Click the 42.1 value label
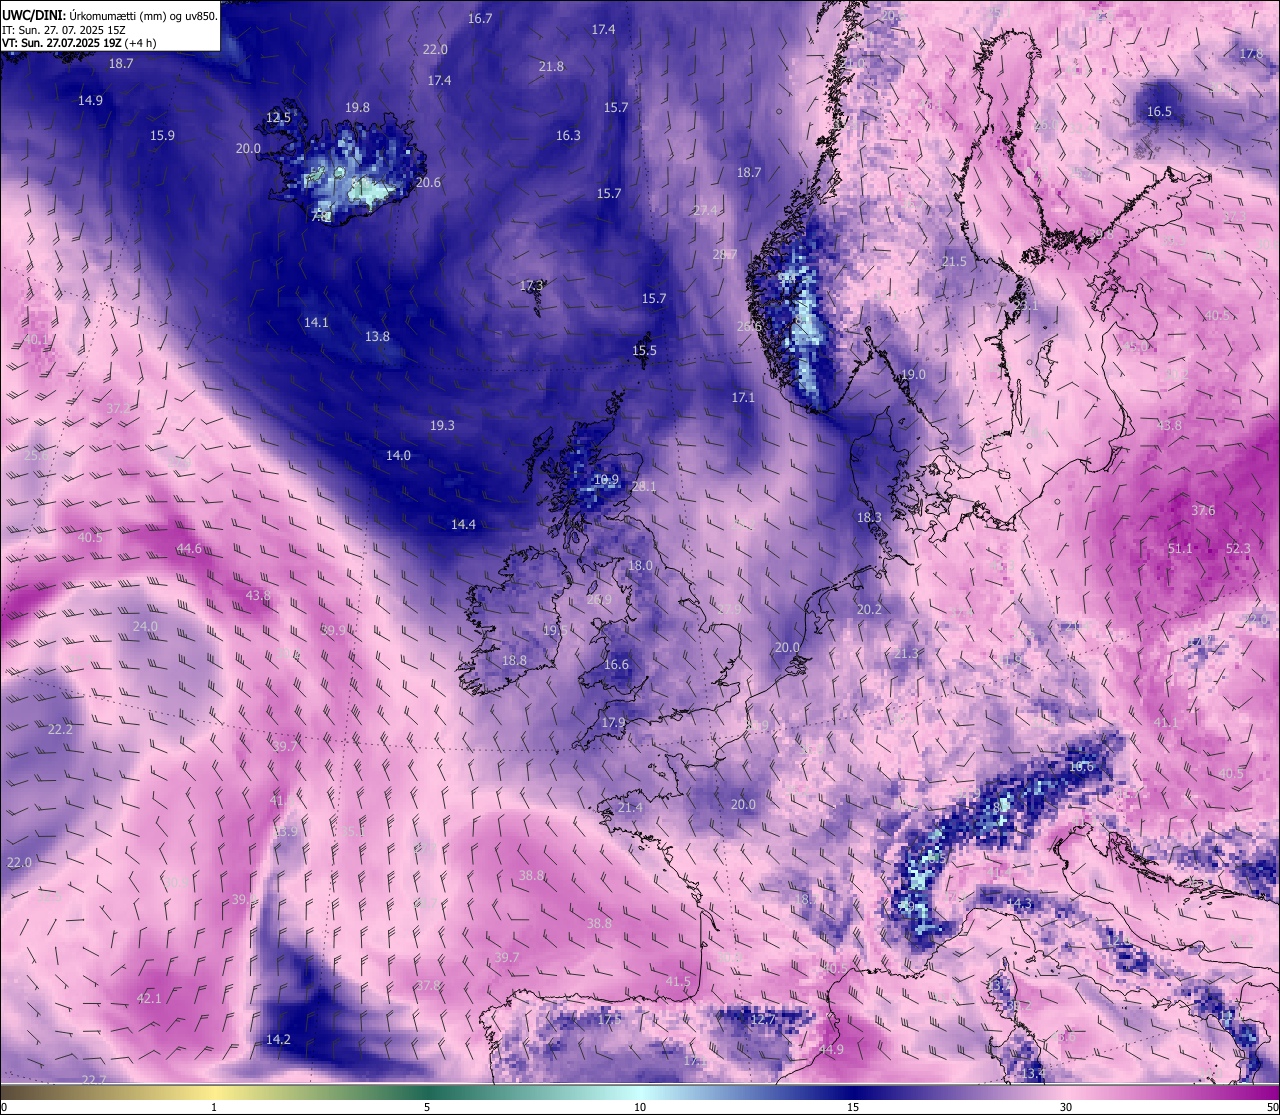Viewport: 1280px width, 1115px height. pos(148,998)
